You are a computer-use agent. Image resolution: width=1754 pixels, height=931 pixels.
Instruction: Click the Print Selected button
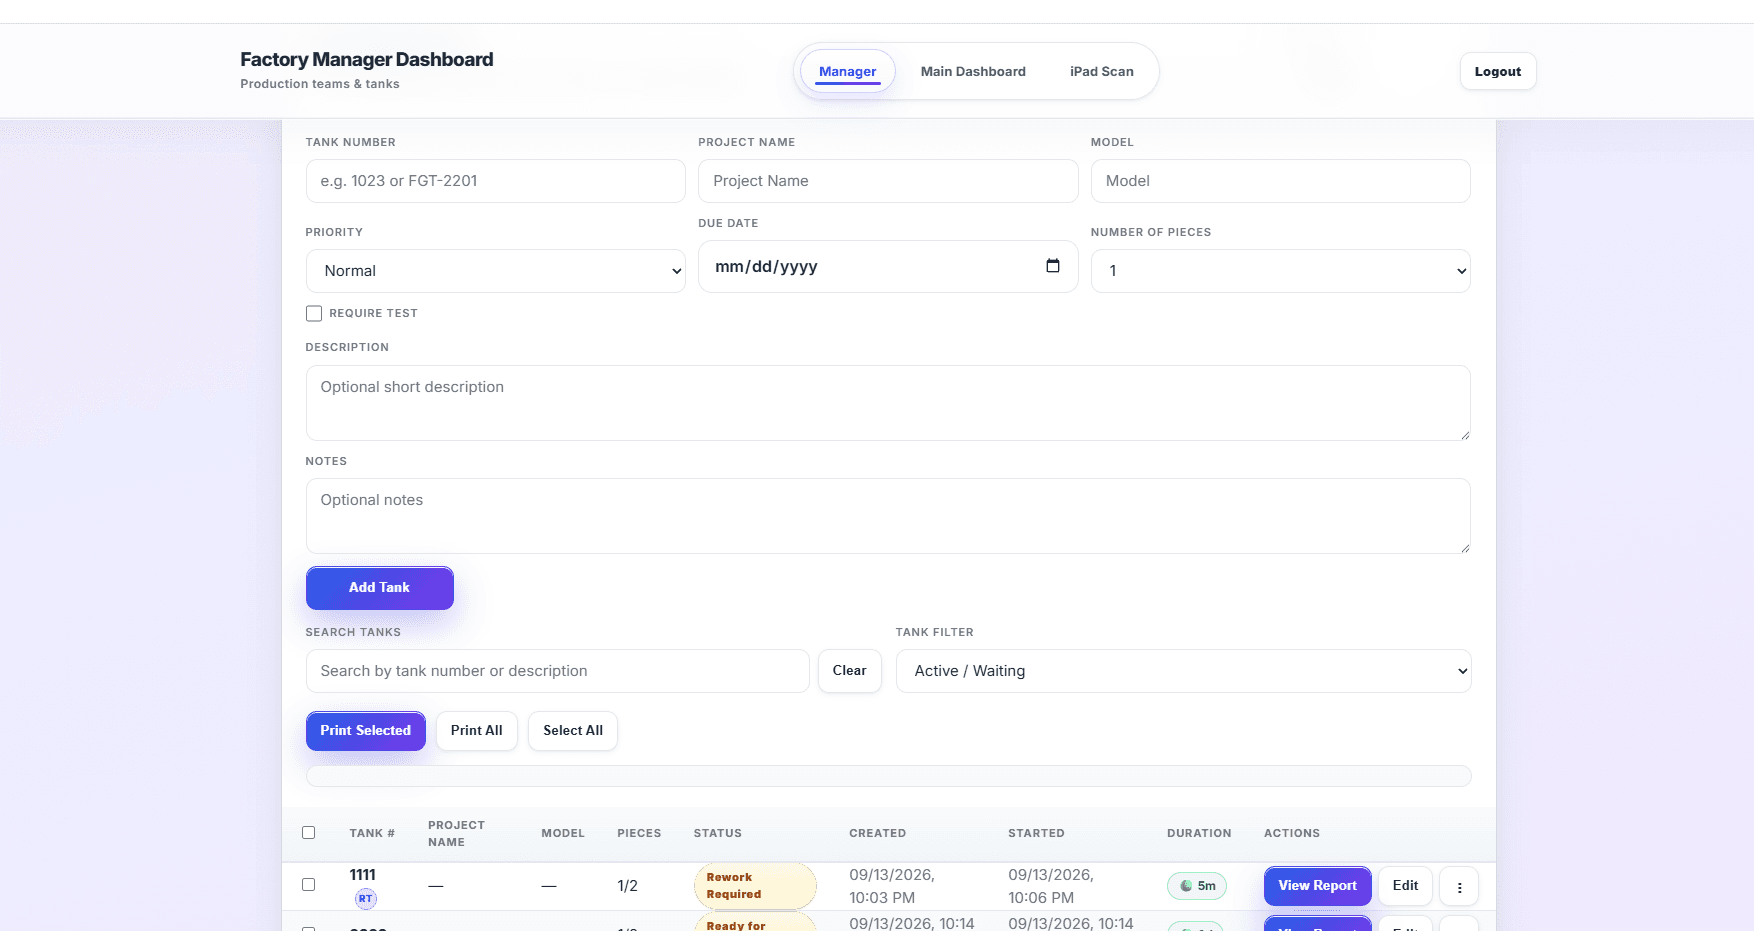tap(366, 731)
